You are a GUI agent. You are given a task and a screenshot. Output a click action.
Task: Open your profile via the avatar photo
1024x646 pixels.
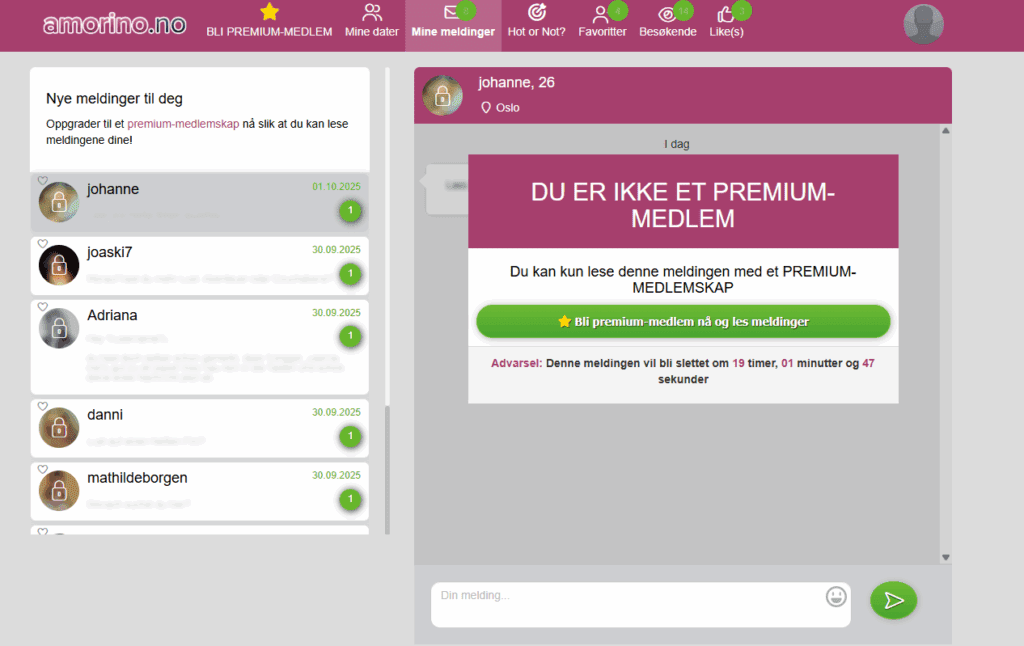coord(922,23)
